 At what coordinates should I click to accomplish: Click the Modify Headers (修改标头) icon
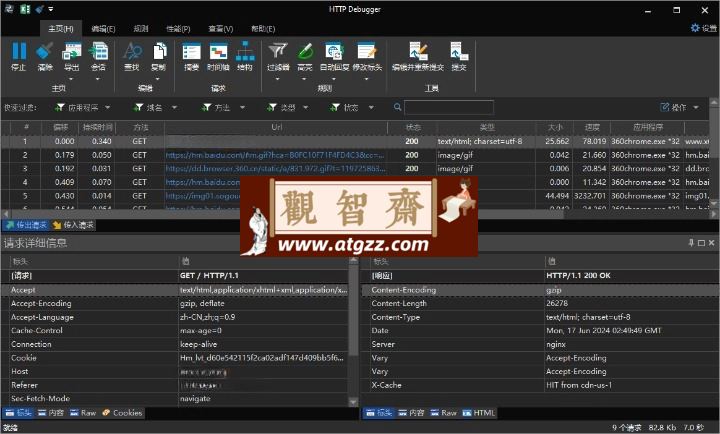tap(367, 51)
